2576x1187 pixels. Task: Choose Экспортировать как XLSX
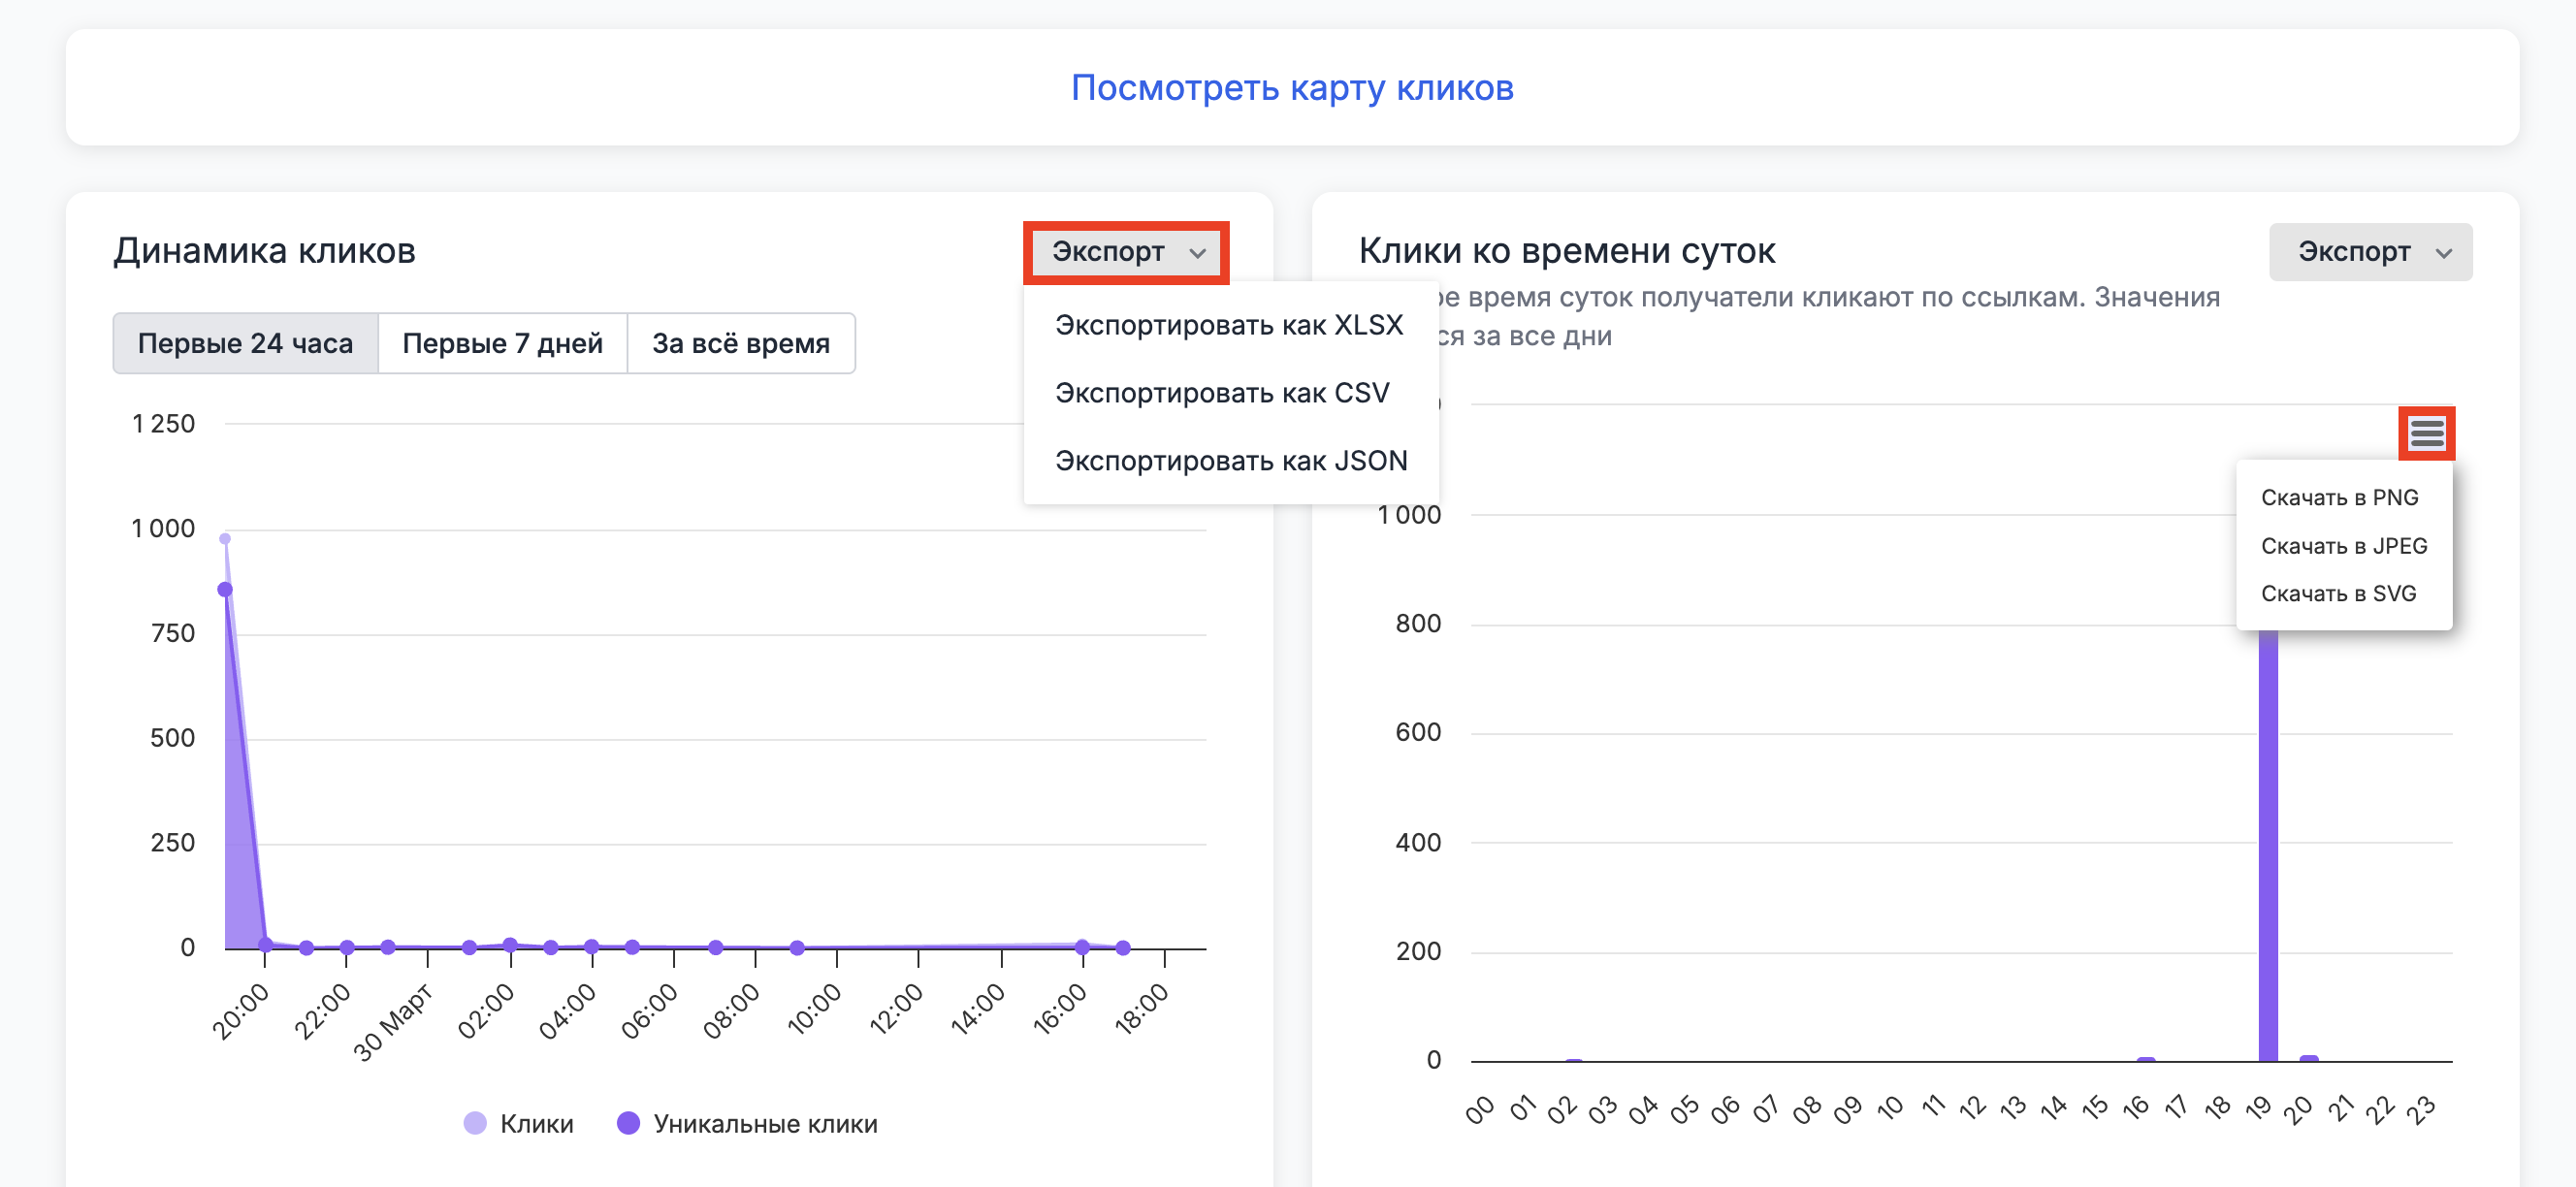(x=1228, y=325)
